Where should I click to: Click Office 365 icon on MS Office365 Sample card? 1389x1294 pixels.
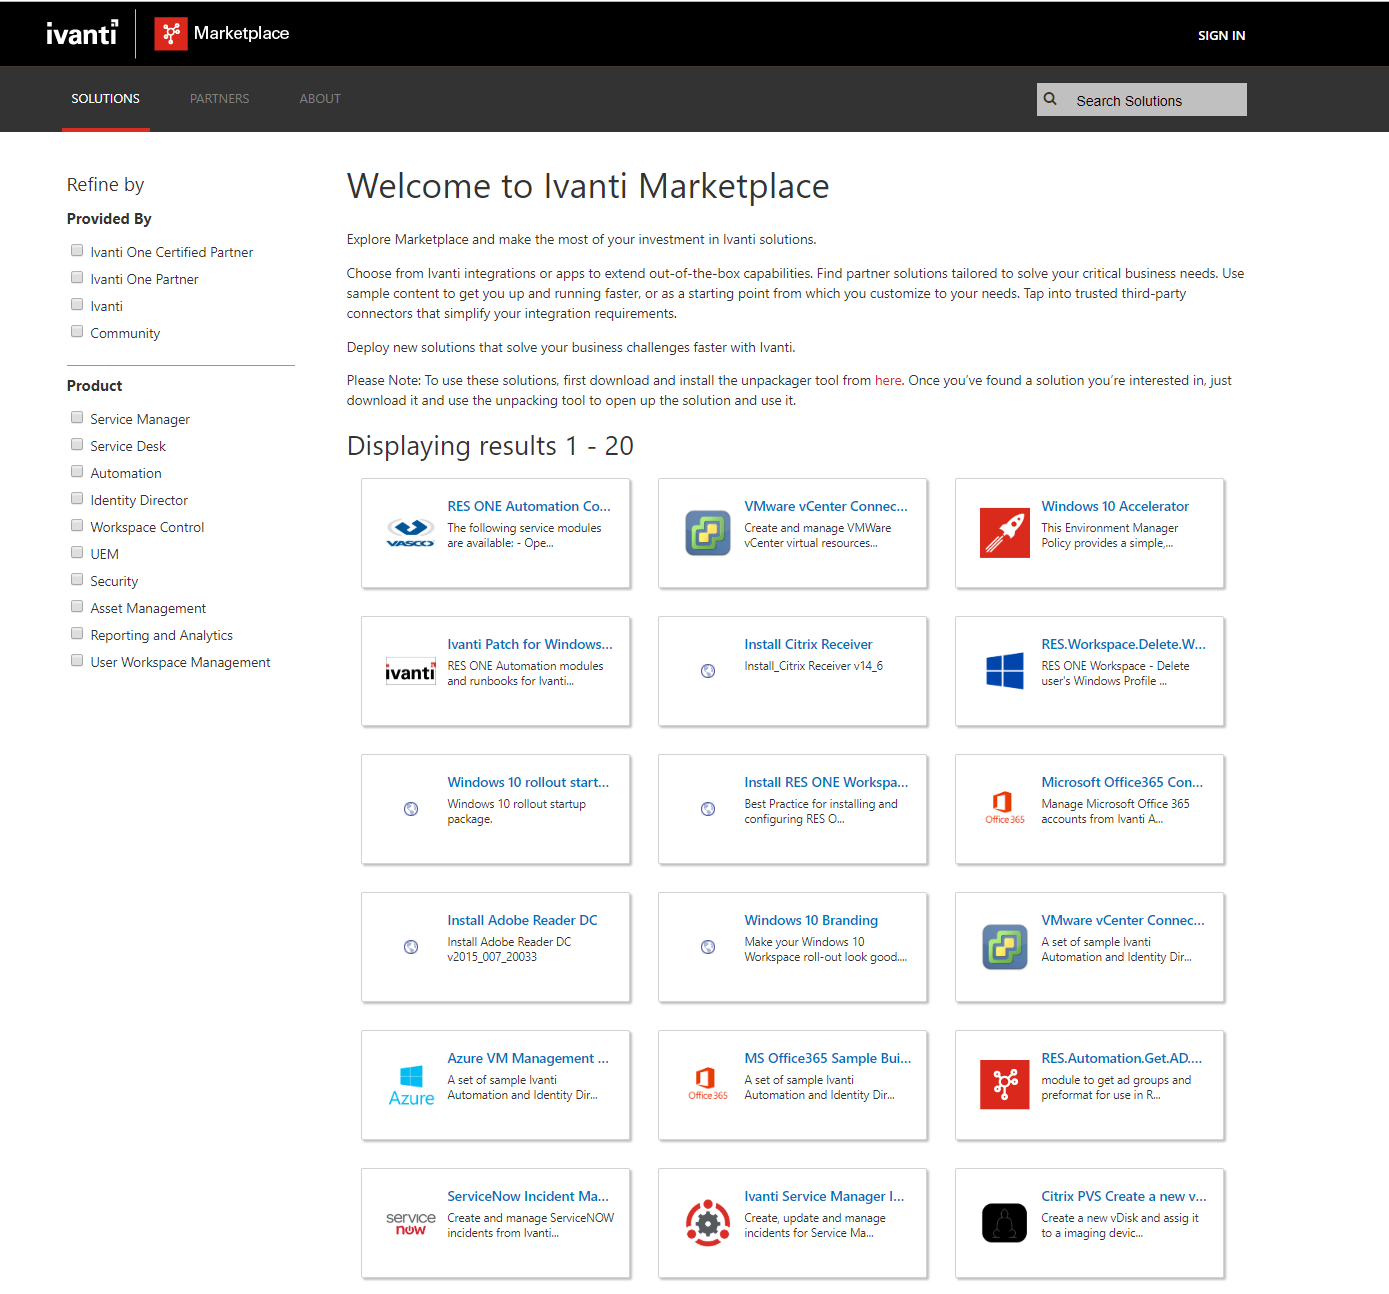(707, 1084)
